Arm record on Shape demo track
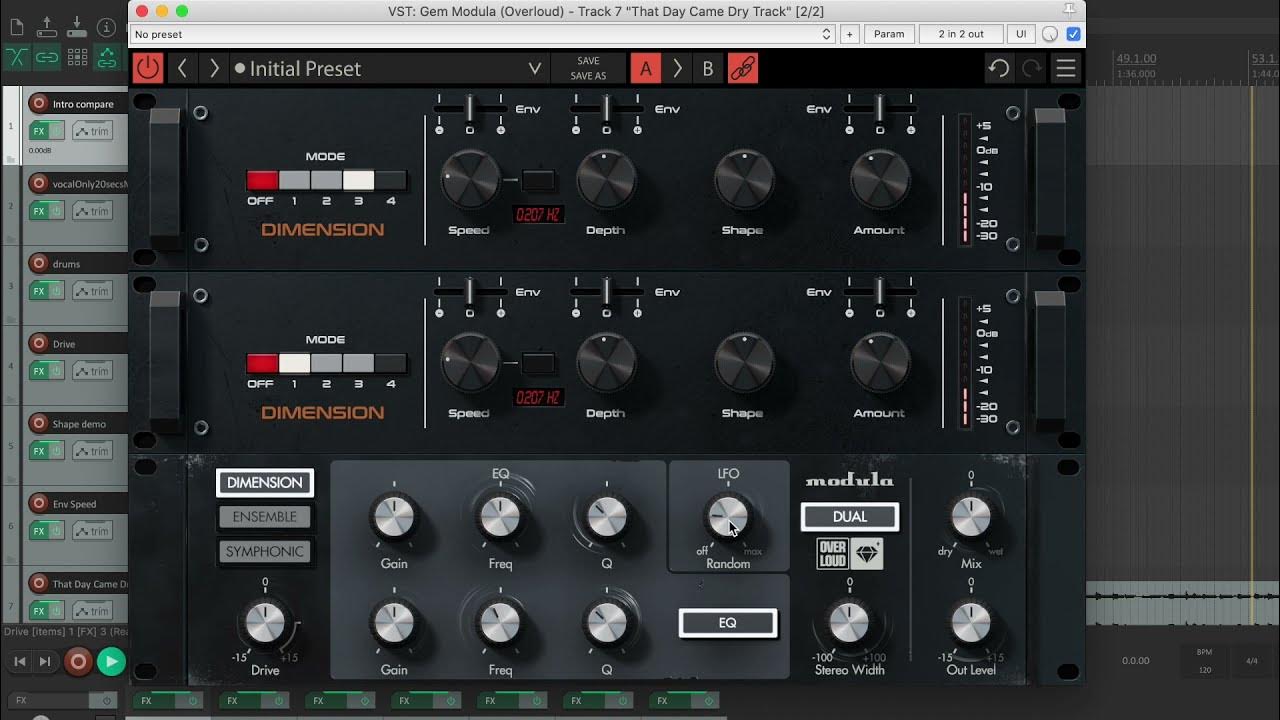Viewport: 1280px width, 720px height. pyautogui.click(x=39, y=423)
